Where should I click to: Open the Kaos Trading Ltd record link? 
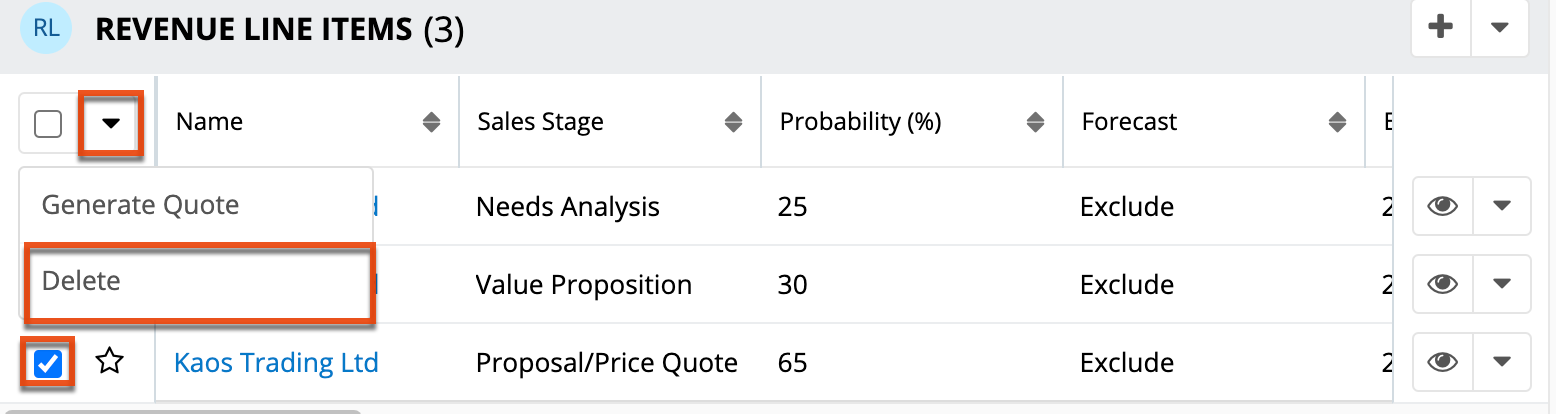pos(276,362)
